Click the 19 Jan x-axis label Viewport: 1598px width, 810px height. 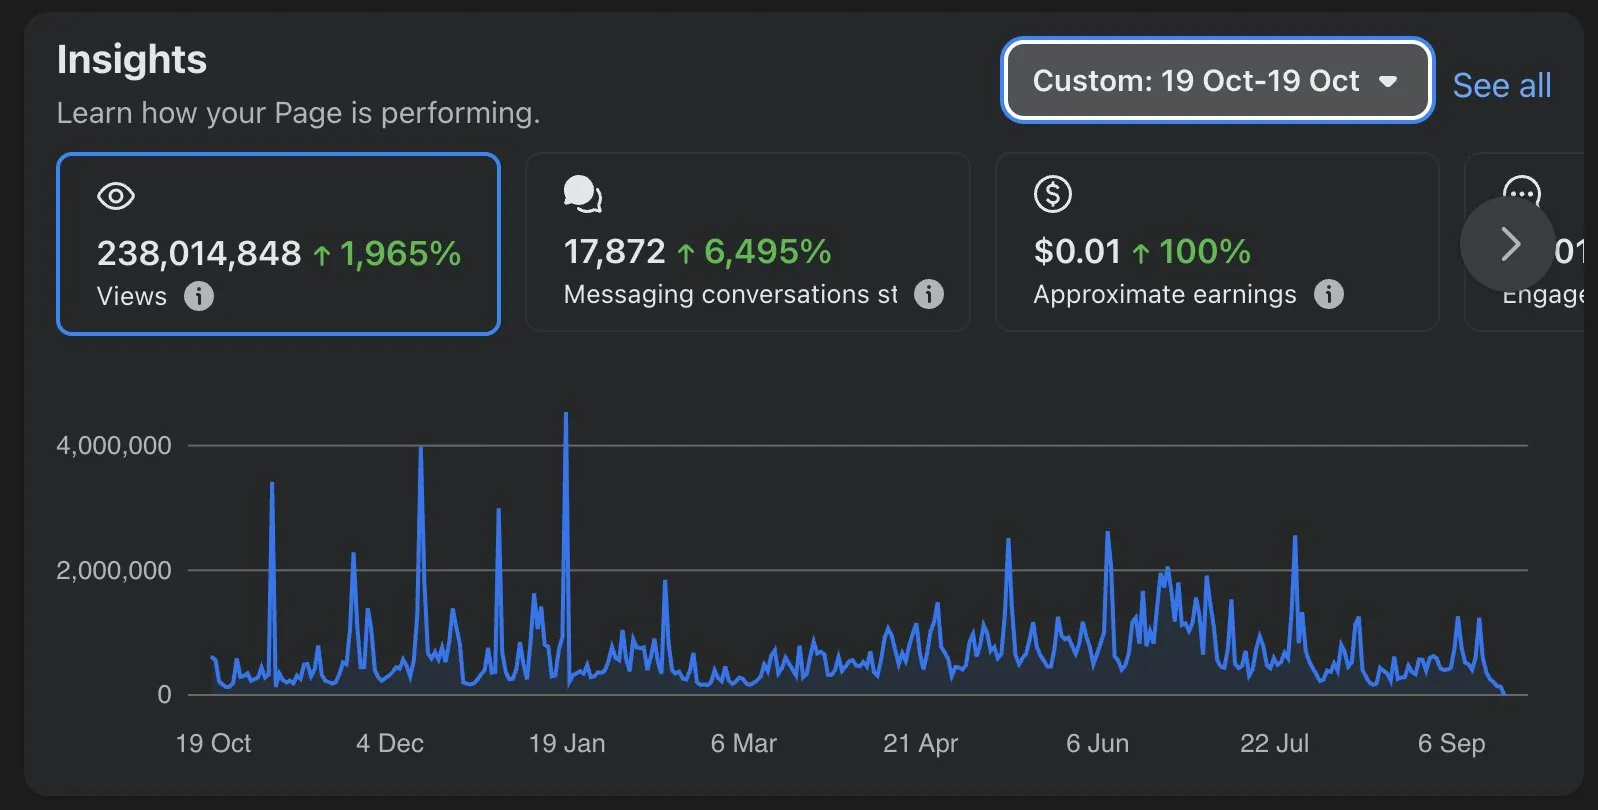pos(567,743)
